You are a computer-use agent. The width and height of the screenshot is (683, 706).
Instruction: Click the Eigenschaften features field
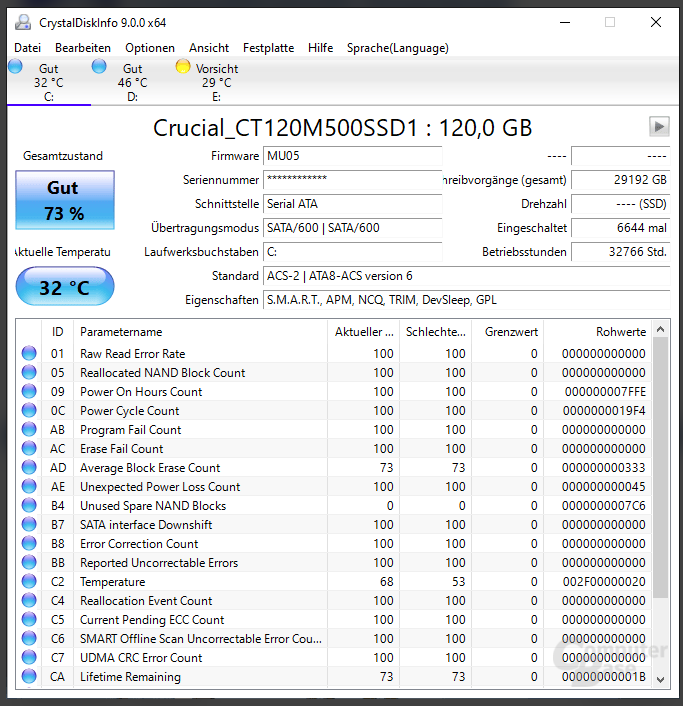pyautogui.click(x=467, y=300)
